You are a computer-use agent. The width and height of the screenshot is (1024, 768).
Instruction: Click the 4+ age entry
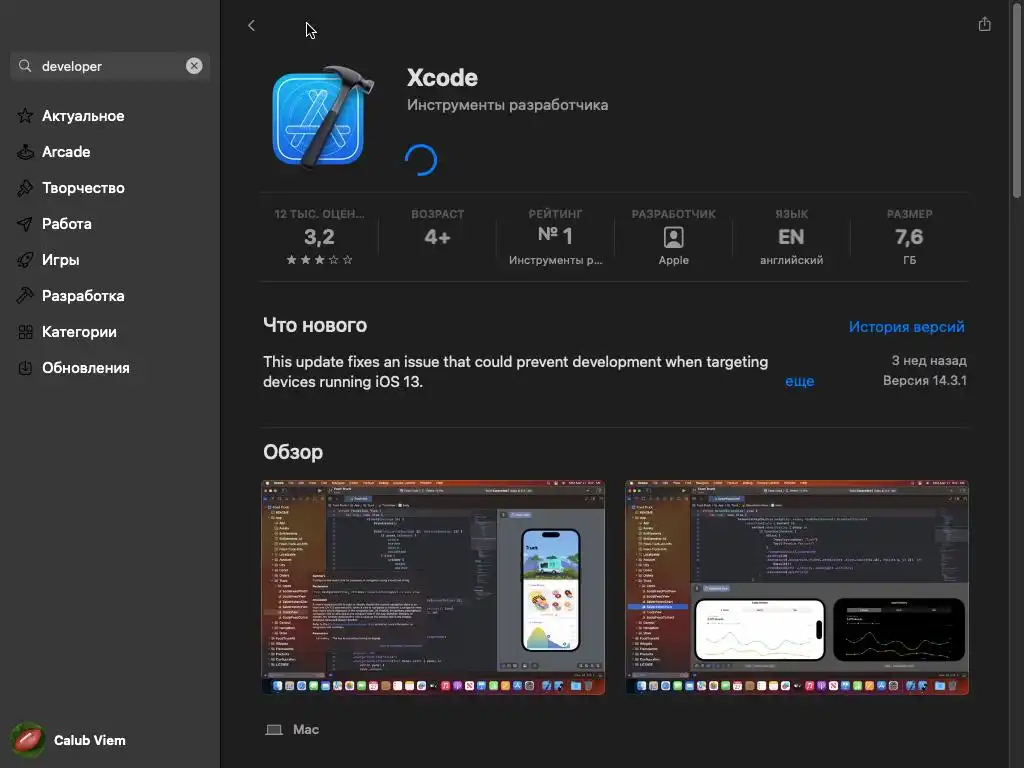pyautogui.click(x=438, y=237)
